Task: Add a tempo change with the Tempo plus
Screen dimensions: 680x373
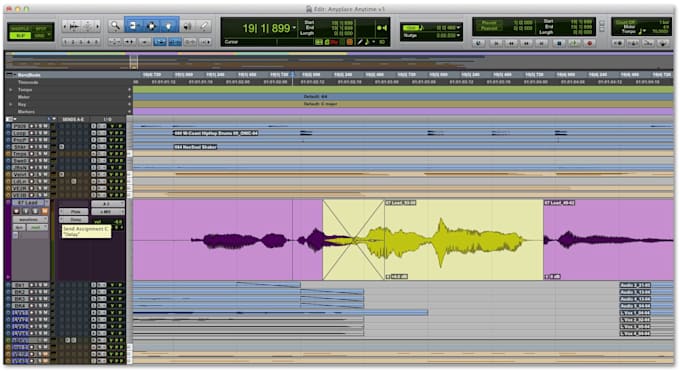Action: point(129,90)
